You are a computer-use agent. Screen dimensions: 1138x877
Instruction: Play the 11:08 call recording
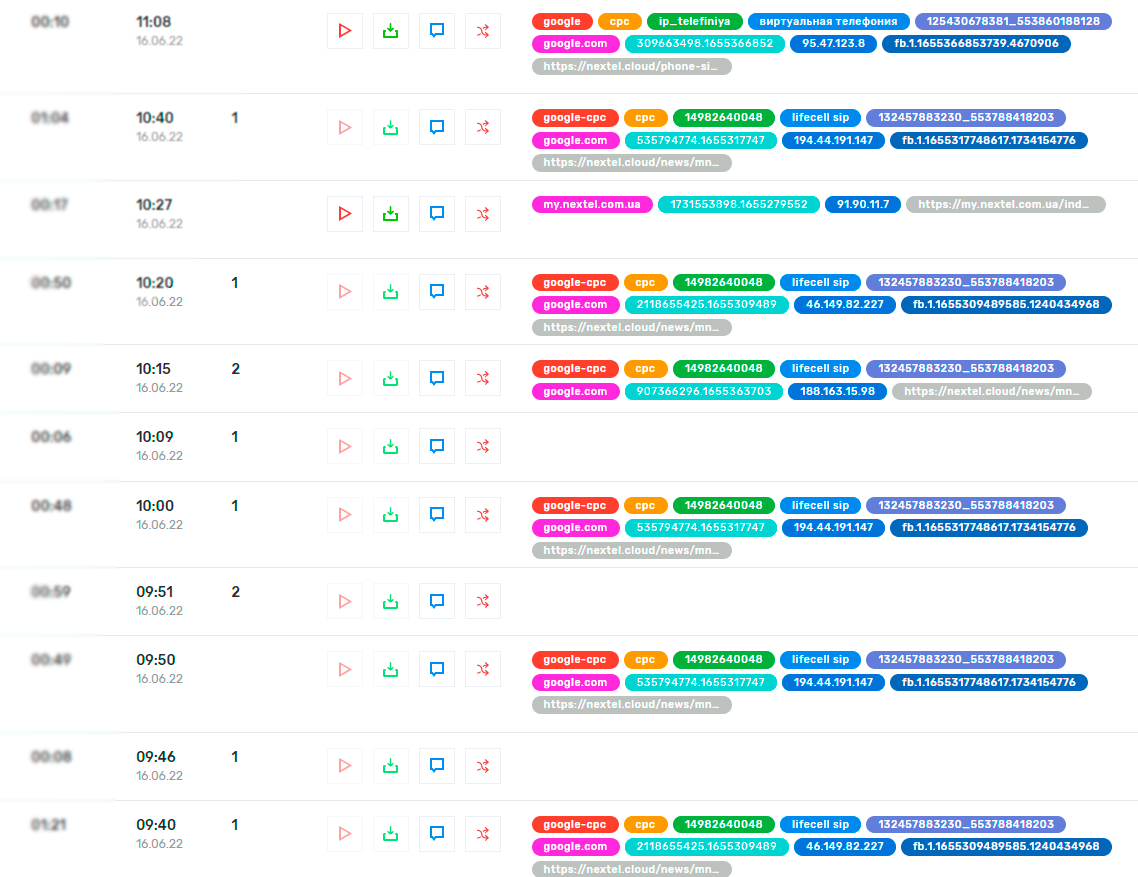[x=345, y=30]
